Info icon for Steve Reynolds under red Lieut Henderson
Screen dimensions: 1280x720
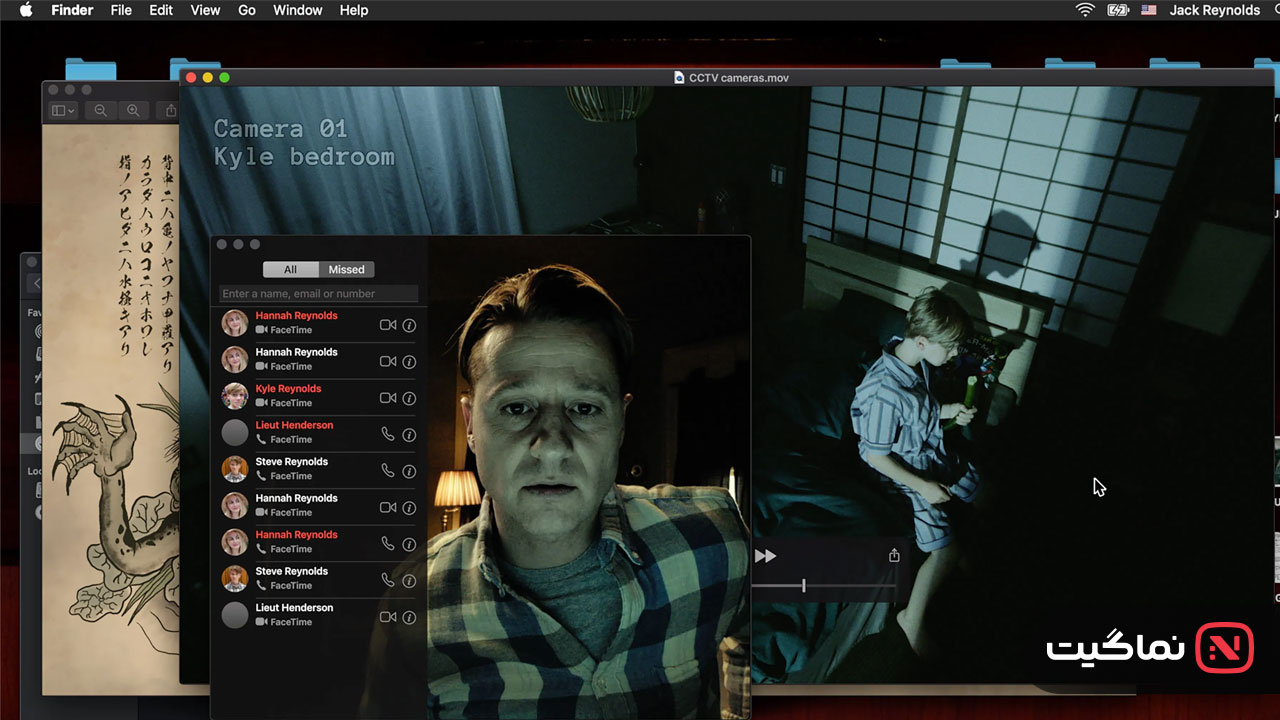409,471
